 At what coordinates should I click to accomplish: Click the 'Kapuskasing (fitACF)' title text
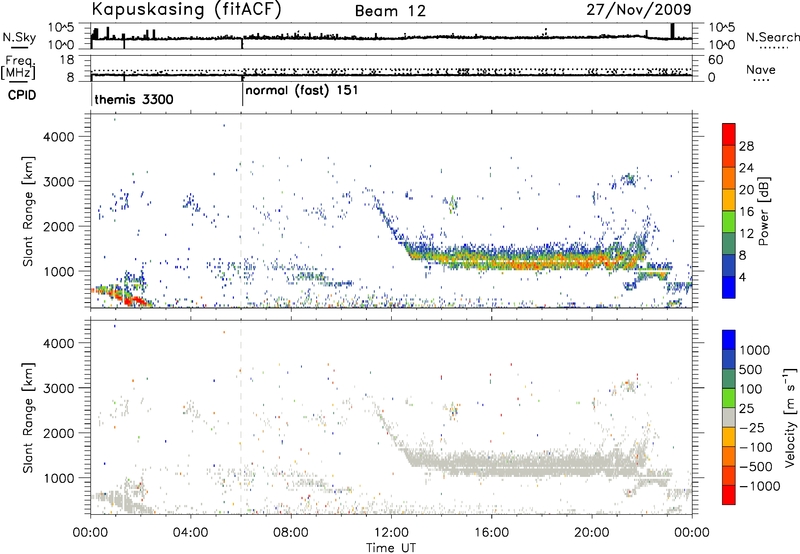(x=186, y=9)
